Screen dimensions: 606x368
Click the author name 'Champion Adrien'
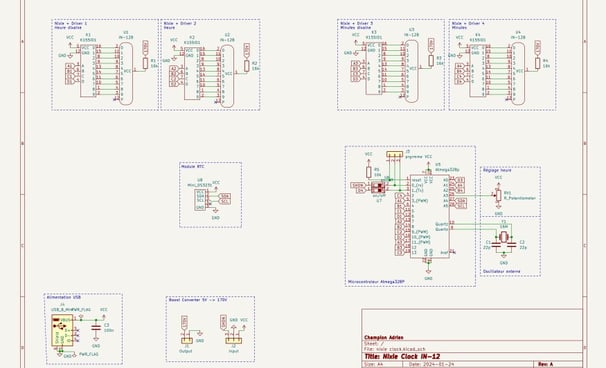pyautogui.click(x=384, y=337)
